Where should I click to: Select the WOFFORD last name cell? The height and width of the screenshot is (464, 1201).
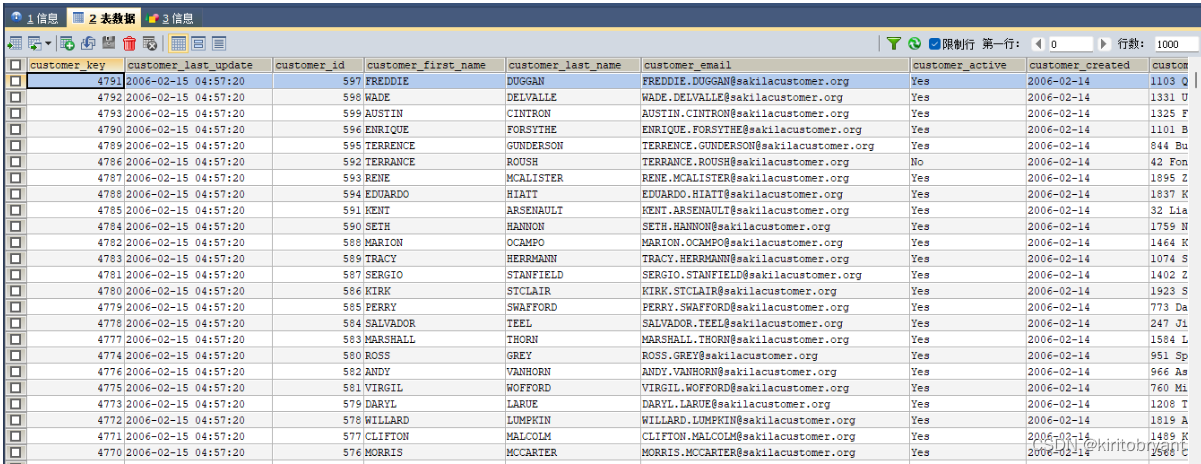coord(573,387)
